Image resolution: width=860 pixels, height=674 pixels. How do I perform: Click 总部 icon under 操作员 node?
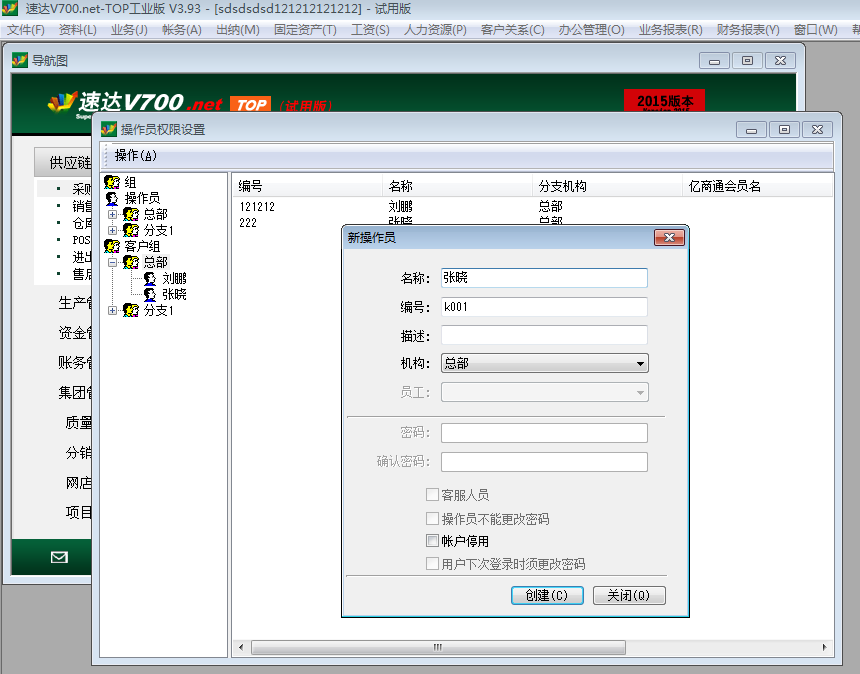tap(131, 214)
